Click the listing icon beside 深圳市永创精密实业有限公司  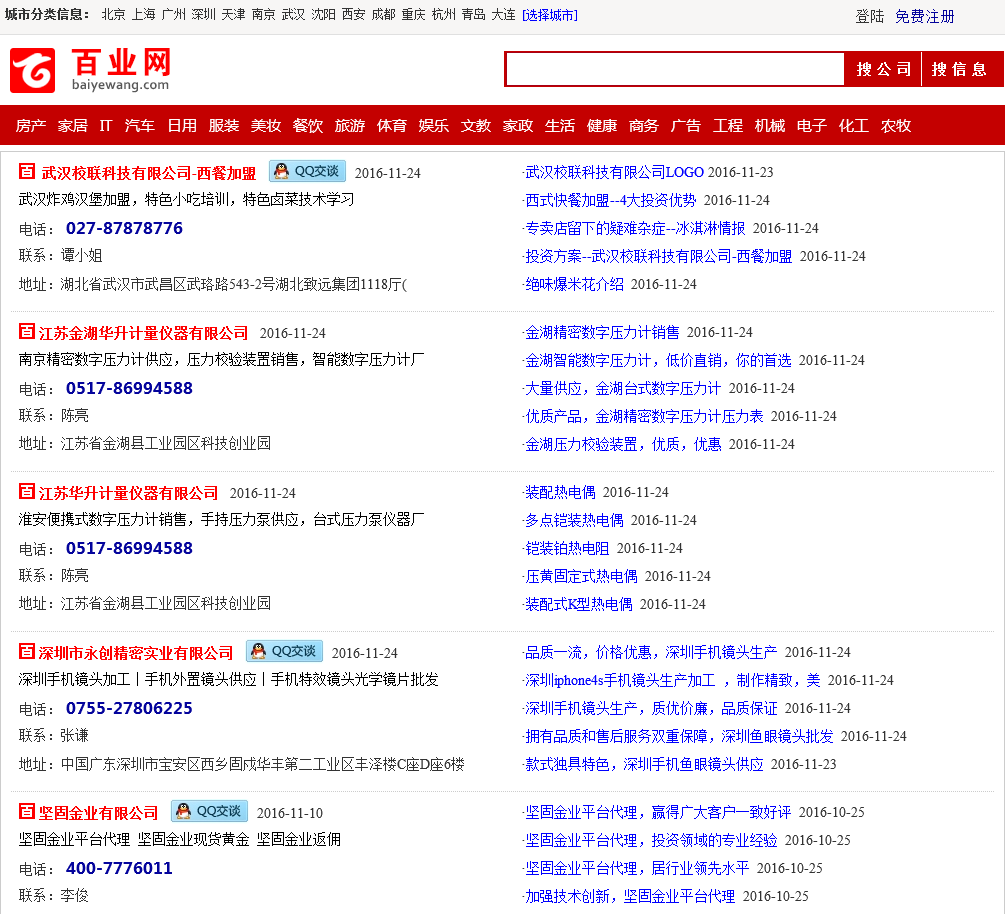pyautogui.click(x=27, y=651)
